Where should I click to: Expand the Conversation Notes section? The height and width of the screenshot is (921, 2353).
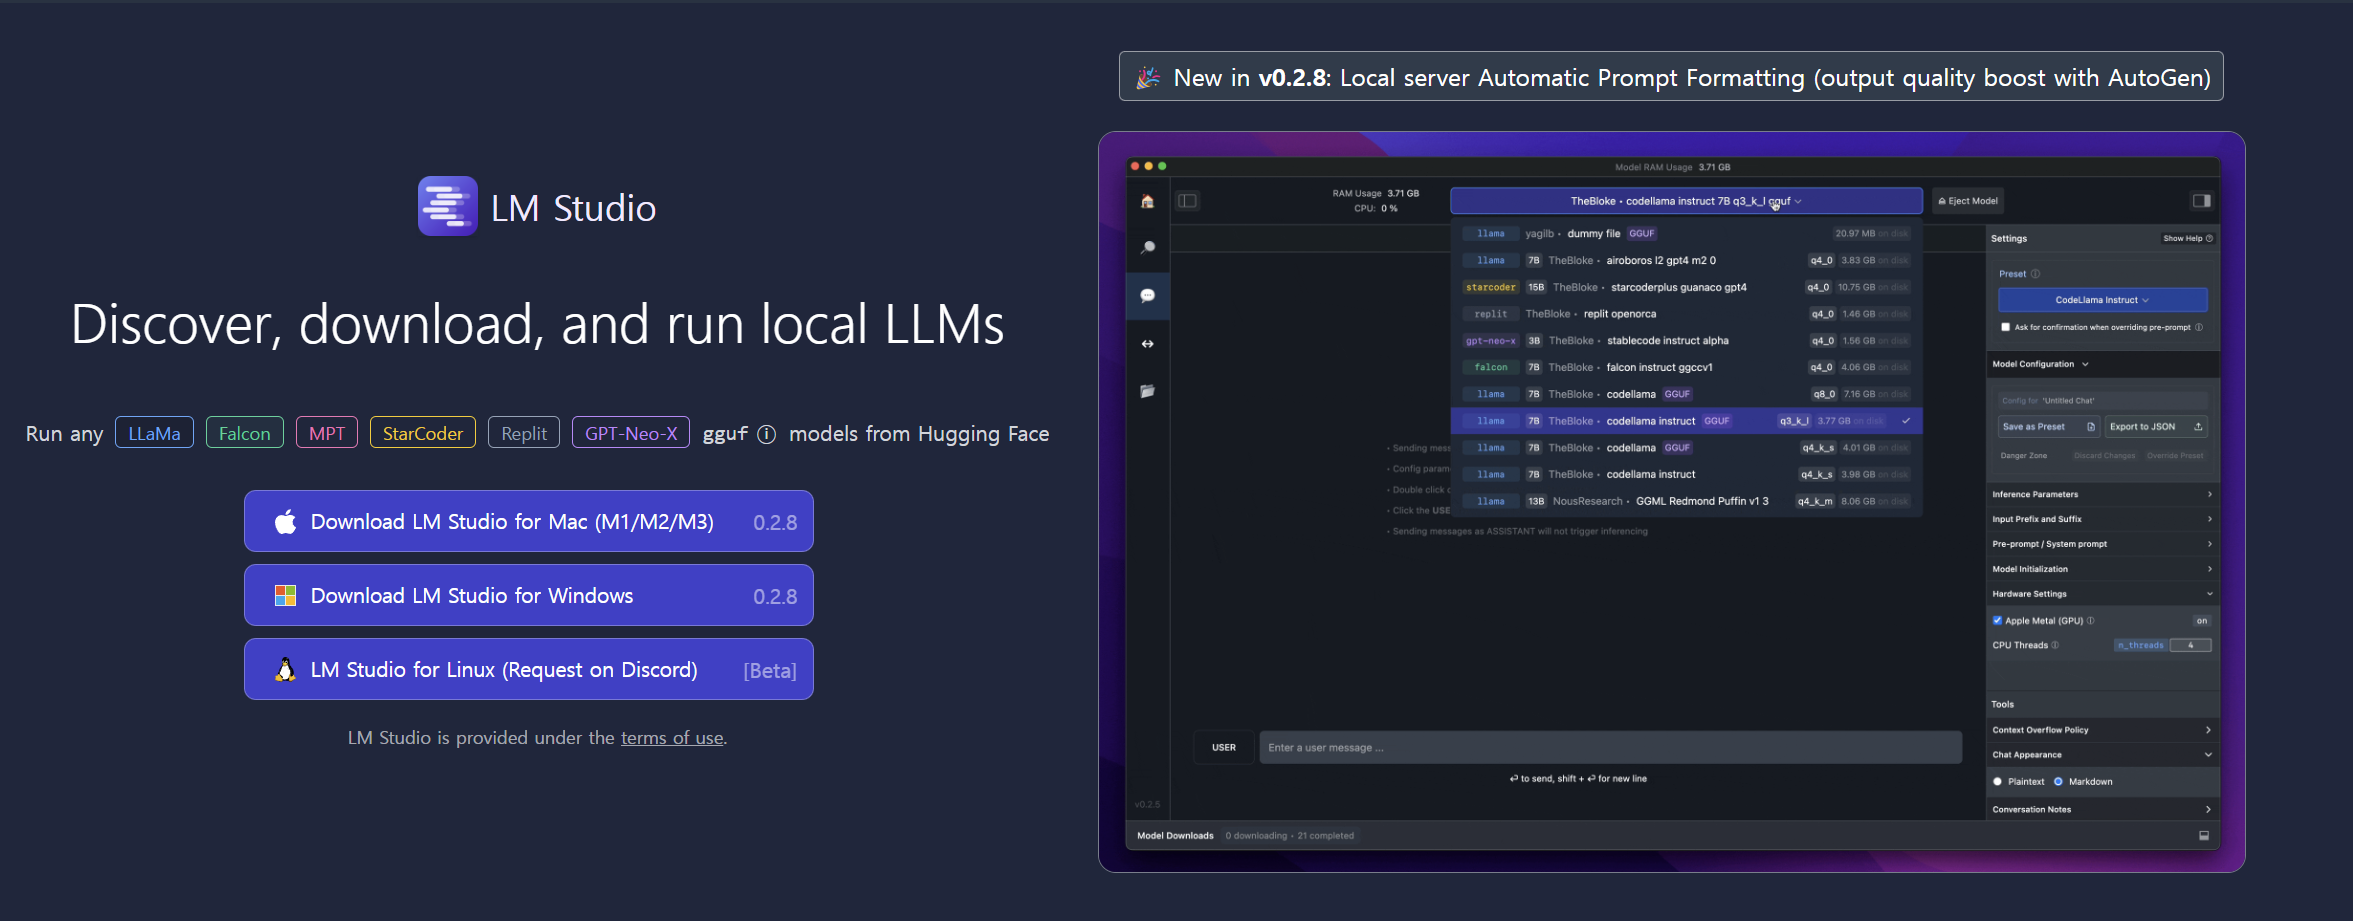[x=2102, y=810]
